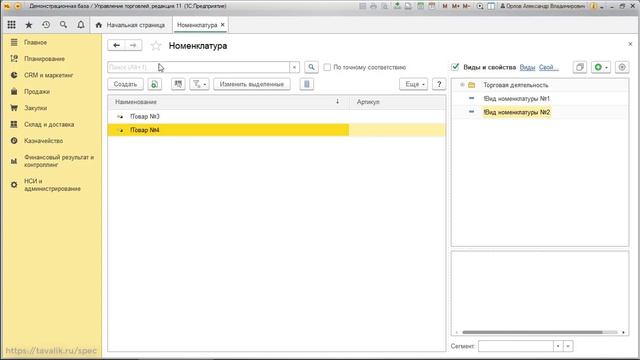640x360 pixels.
Task: Select Вид номенклатуры №1
Action: pyautogui.click(x=517, y=98)
